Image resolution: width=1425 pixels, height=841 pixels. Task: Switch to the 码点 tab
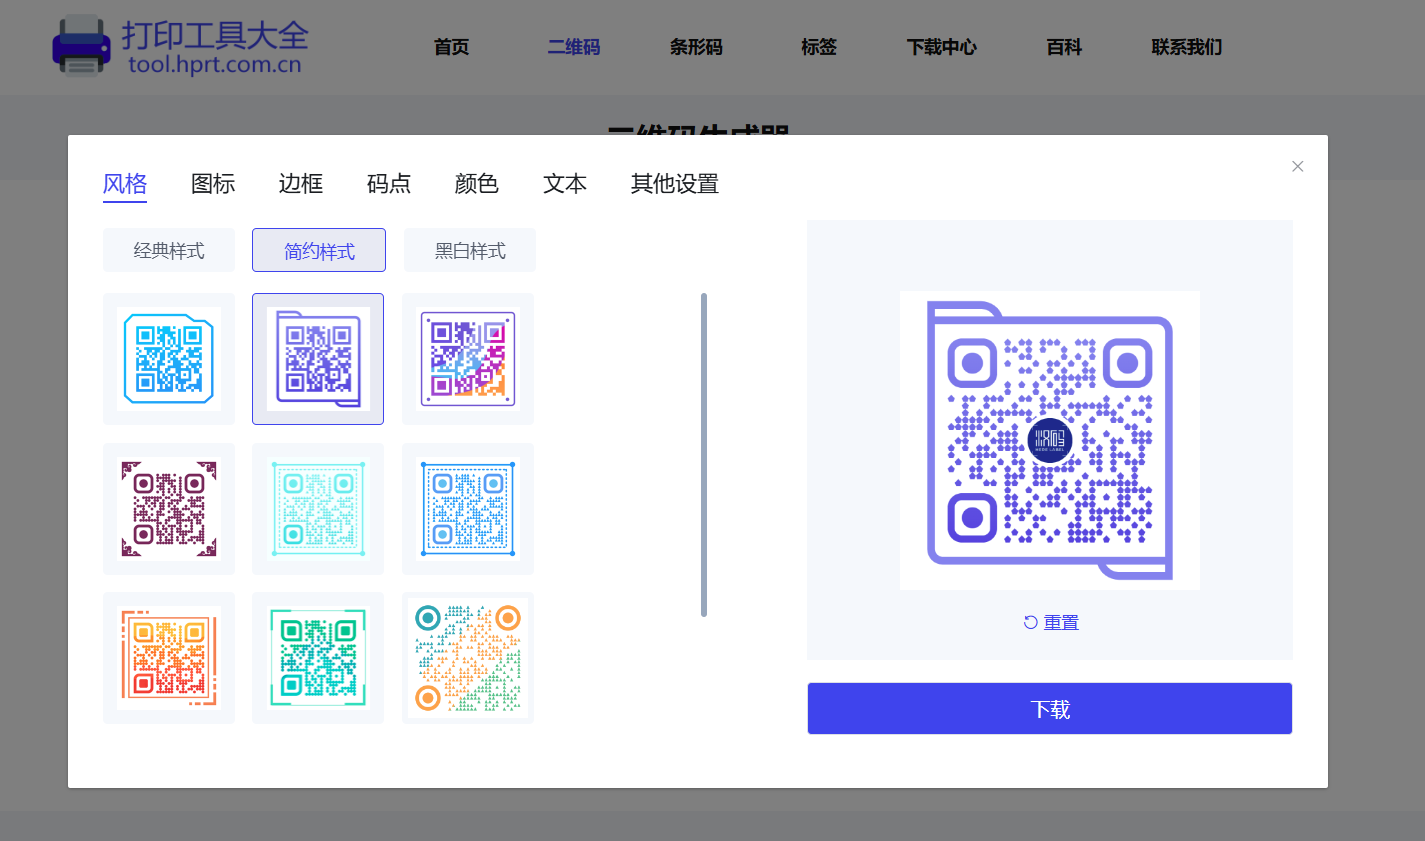click(x=389, y=184)
